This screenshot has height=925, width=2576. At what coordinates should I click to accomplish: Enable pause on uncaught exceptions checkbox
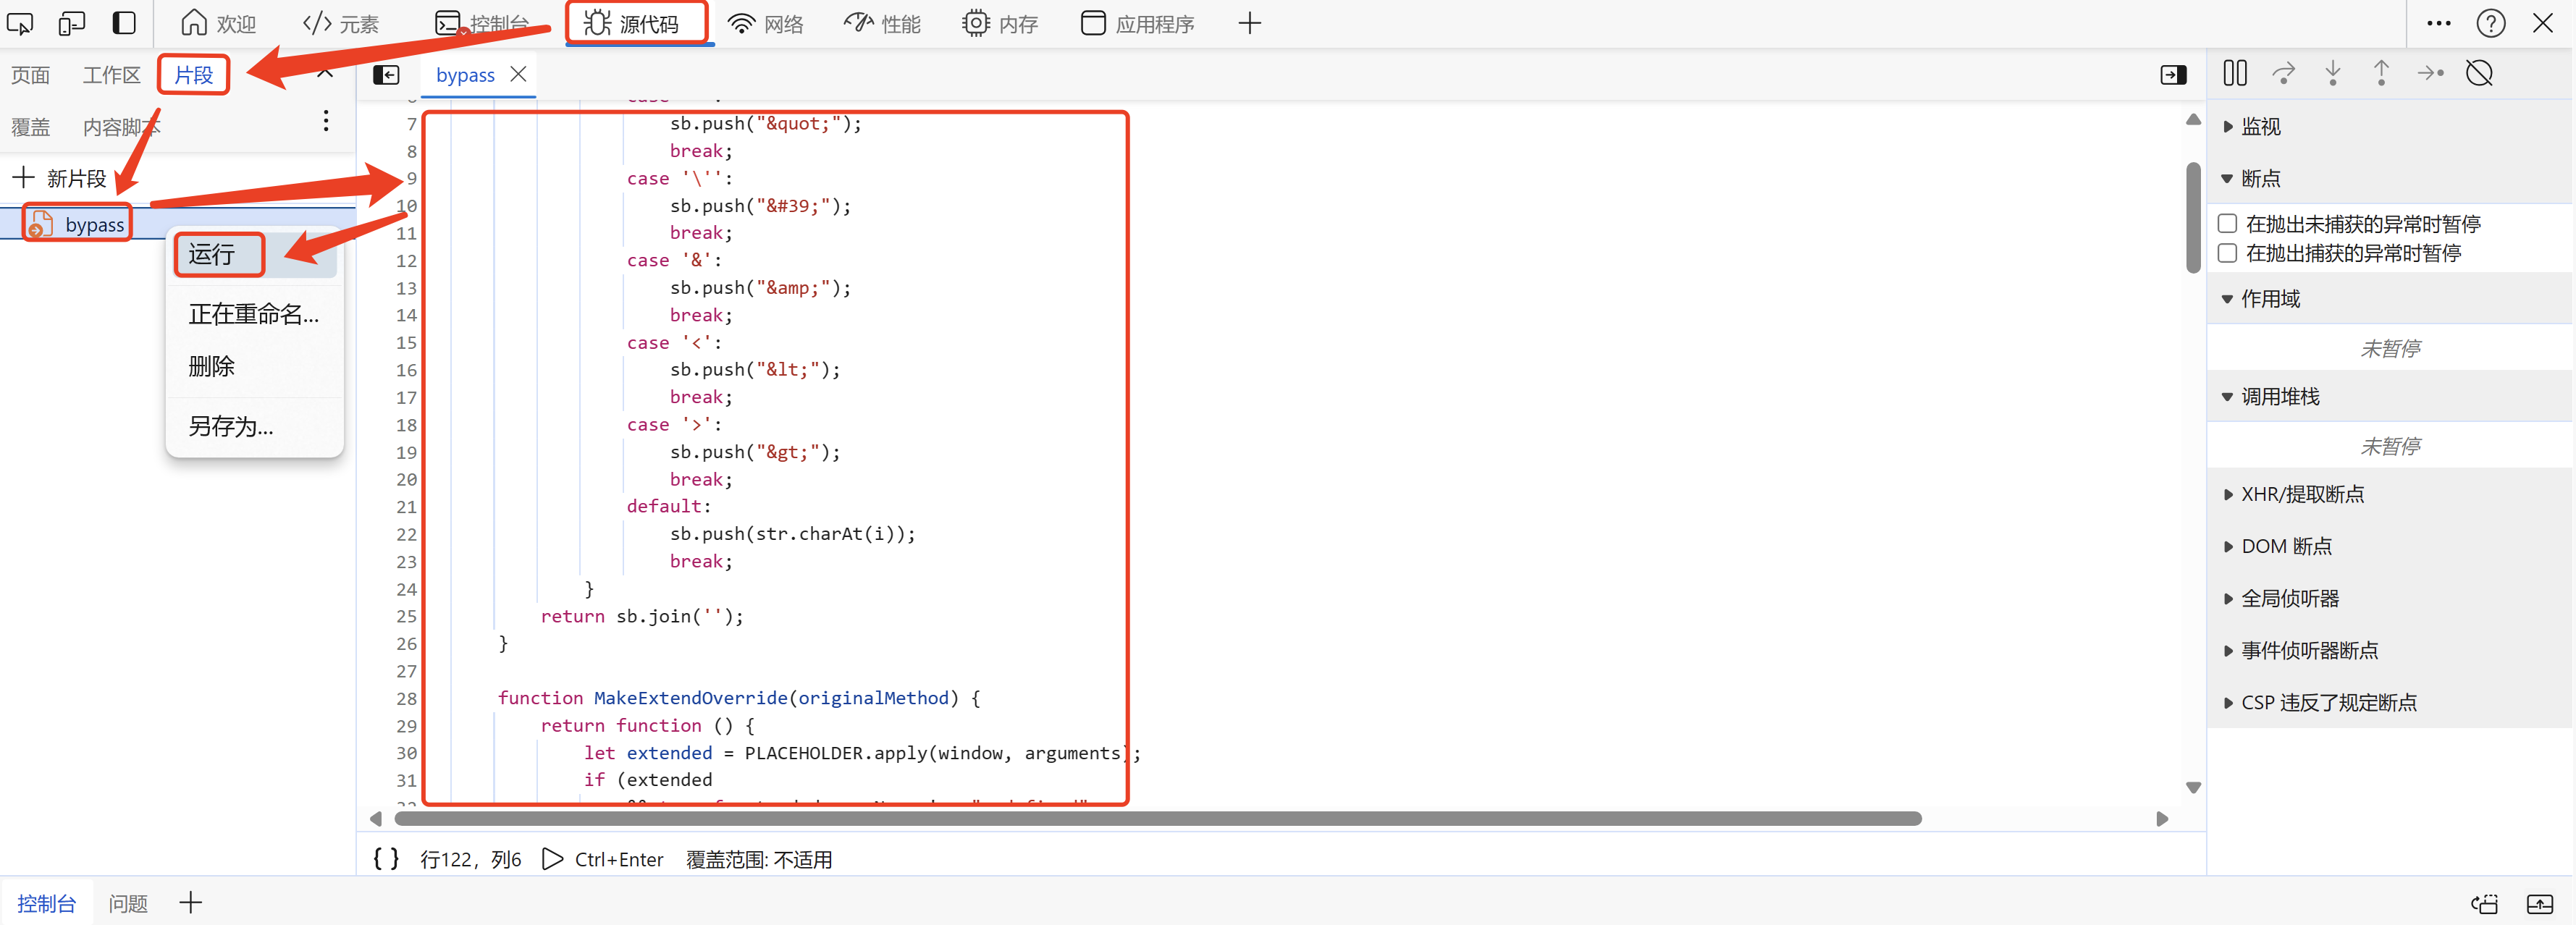[x=2227, y=224]
